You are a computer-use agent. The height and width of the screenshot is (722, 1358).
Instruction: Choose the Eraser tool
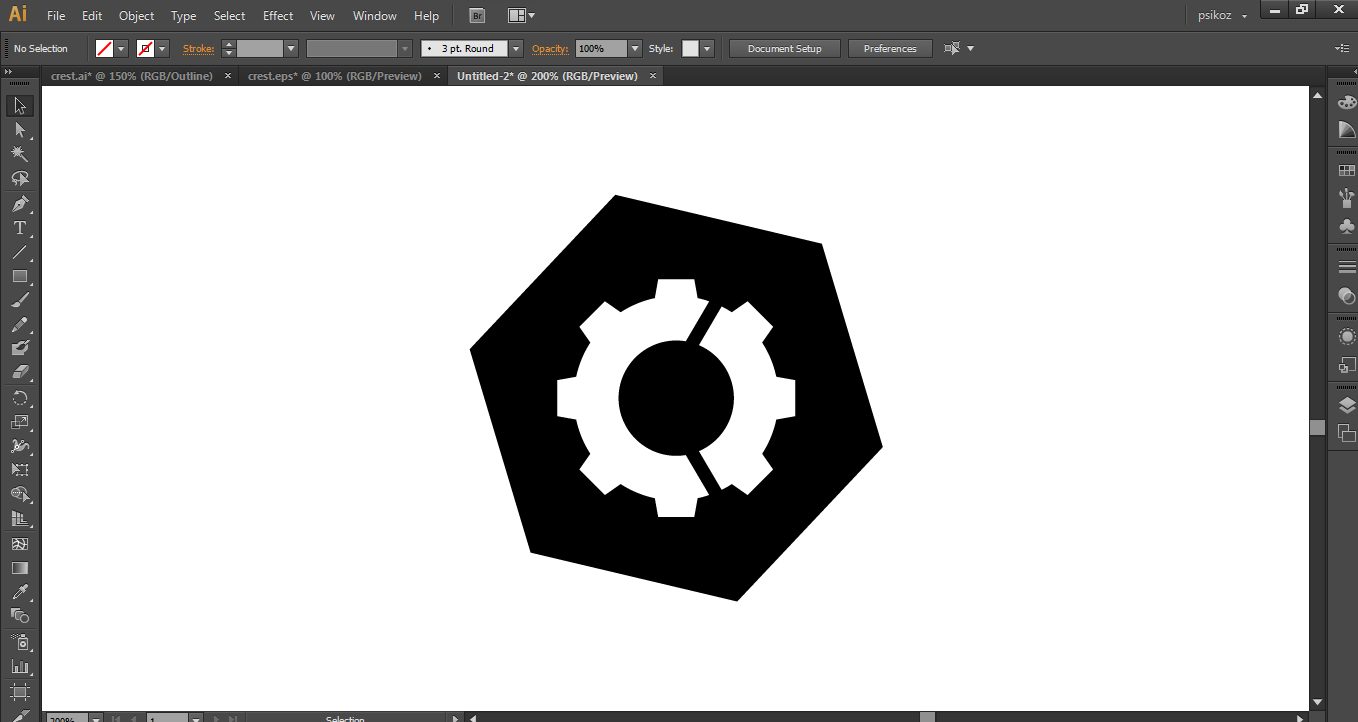19,372
